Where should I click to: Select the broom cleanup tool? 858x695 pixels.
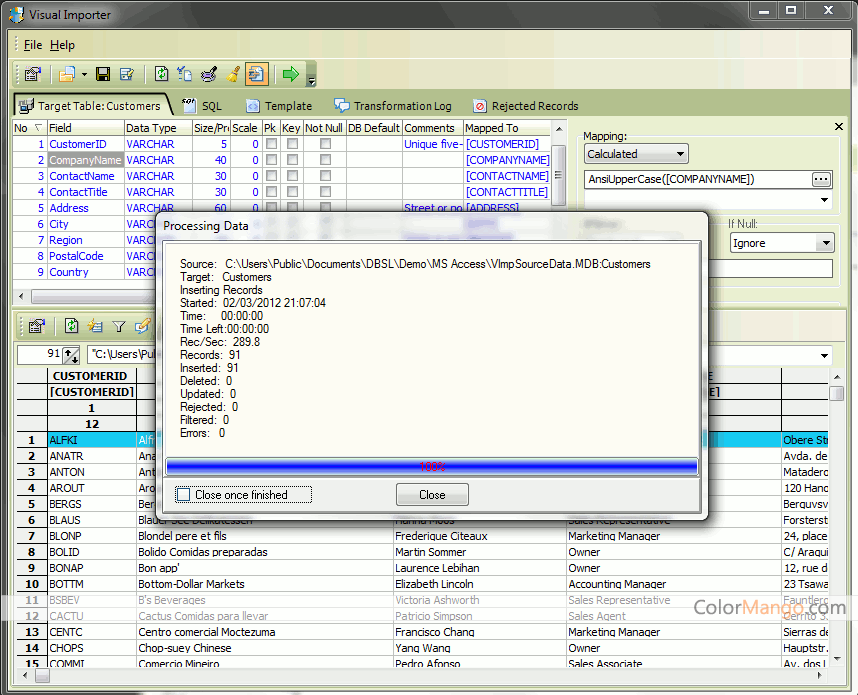pos(234,73)
